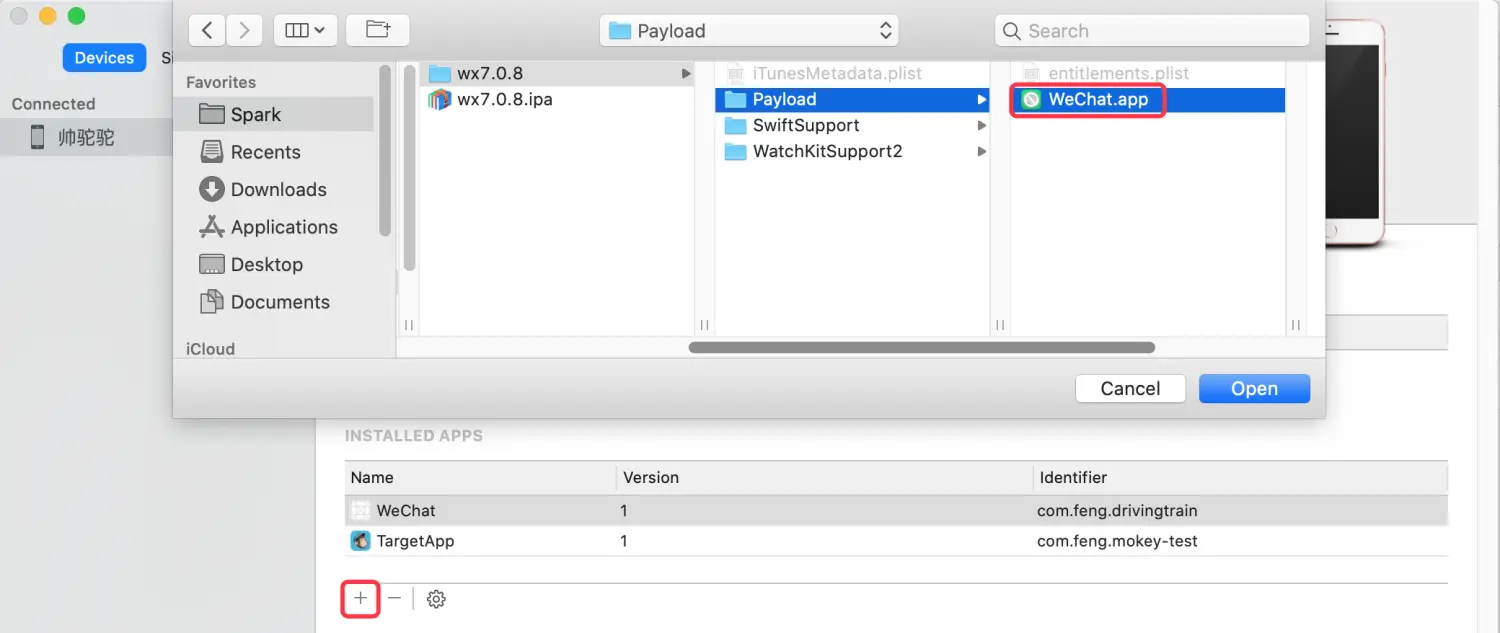Expand the Payload folder arrow

tap(982, 99)
